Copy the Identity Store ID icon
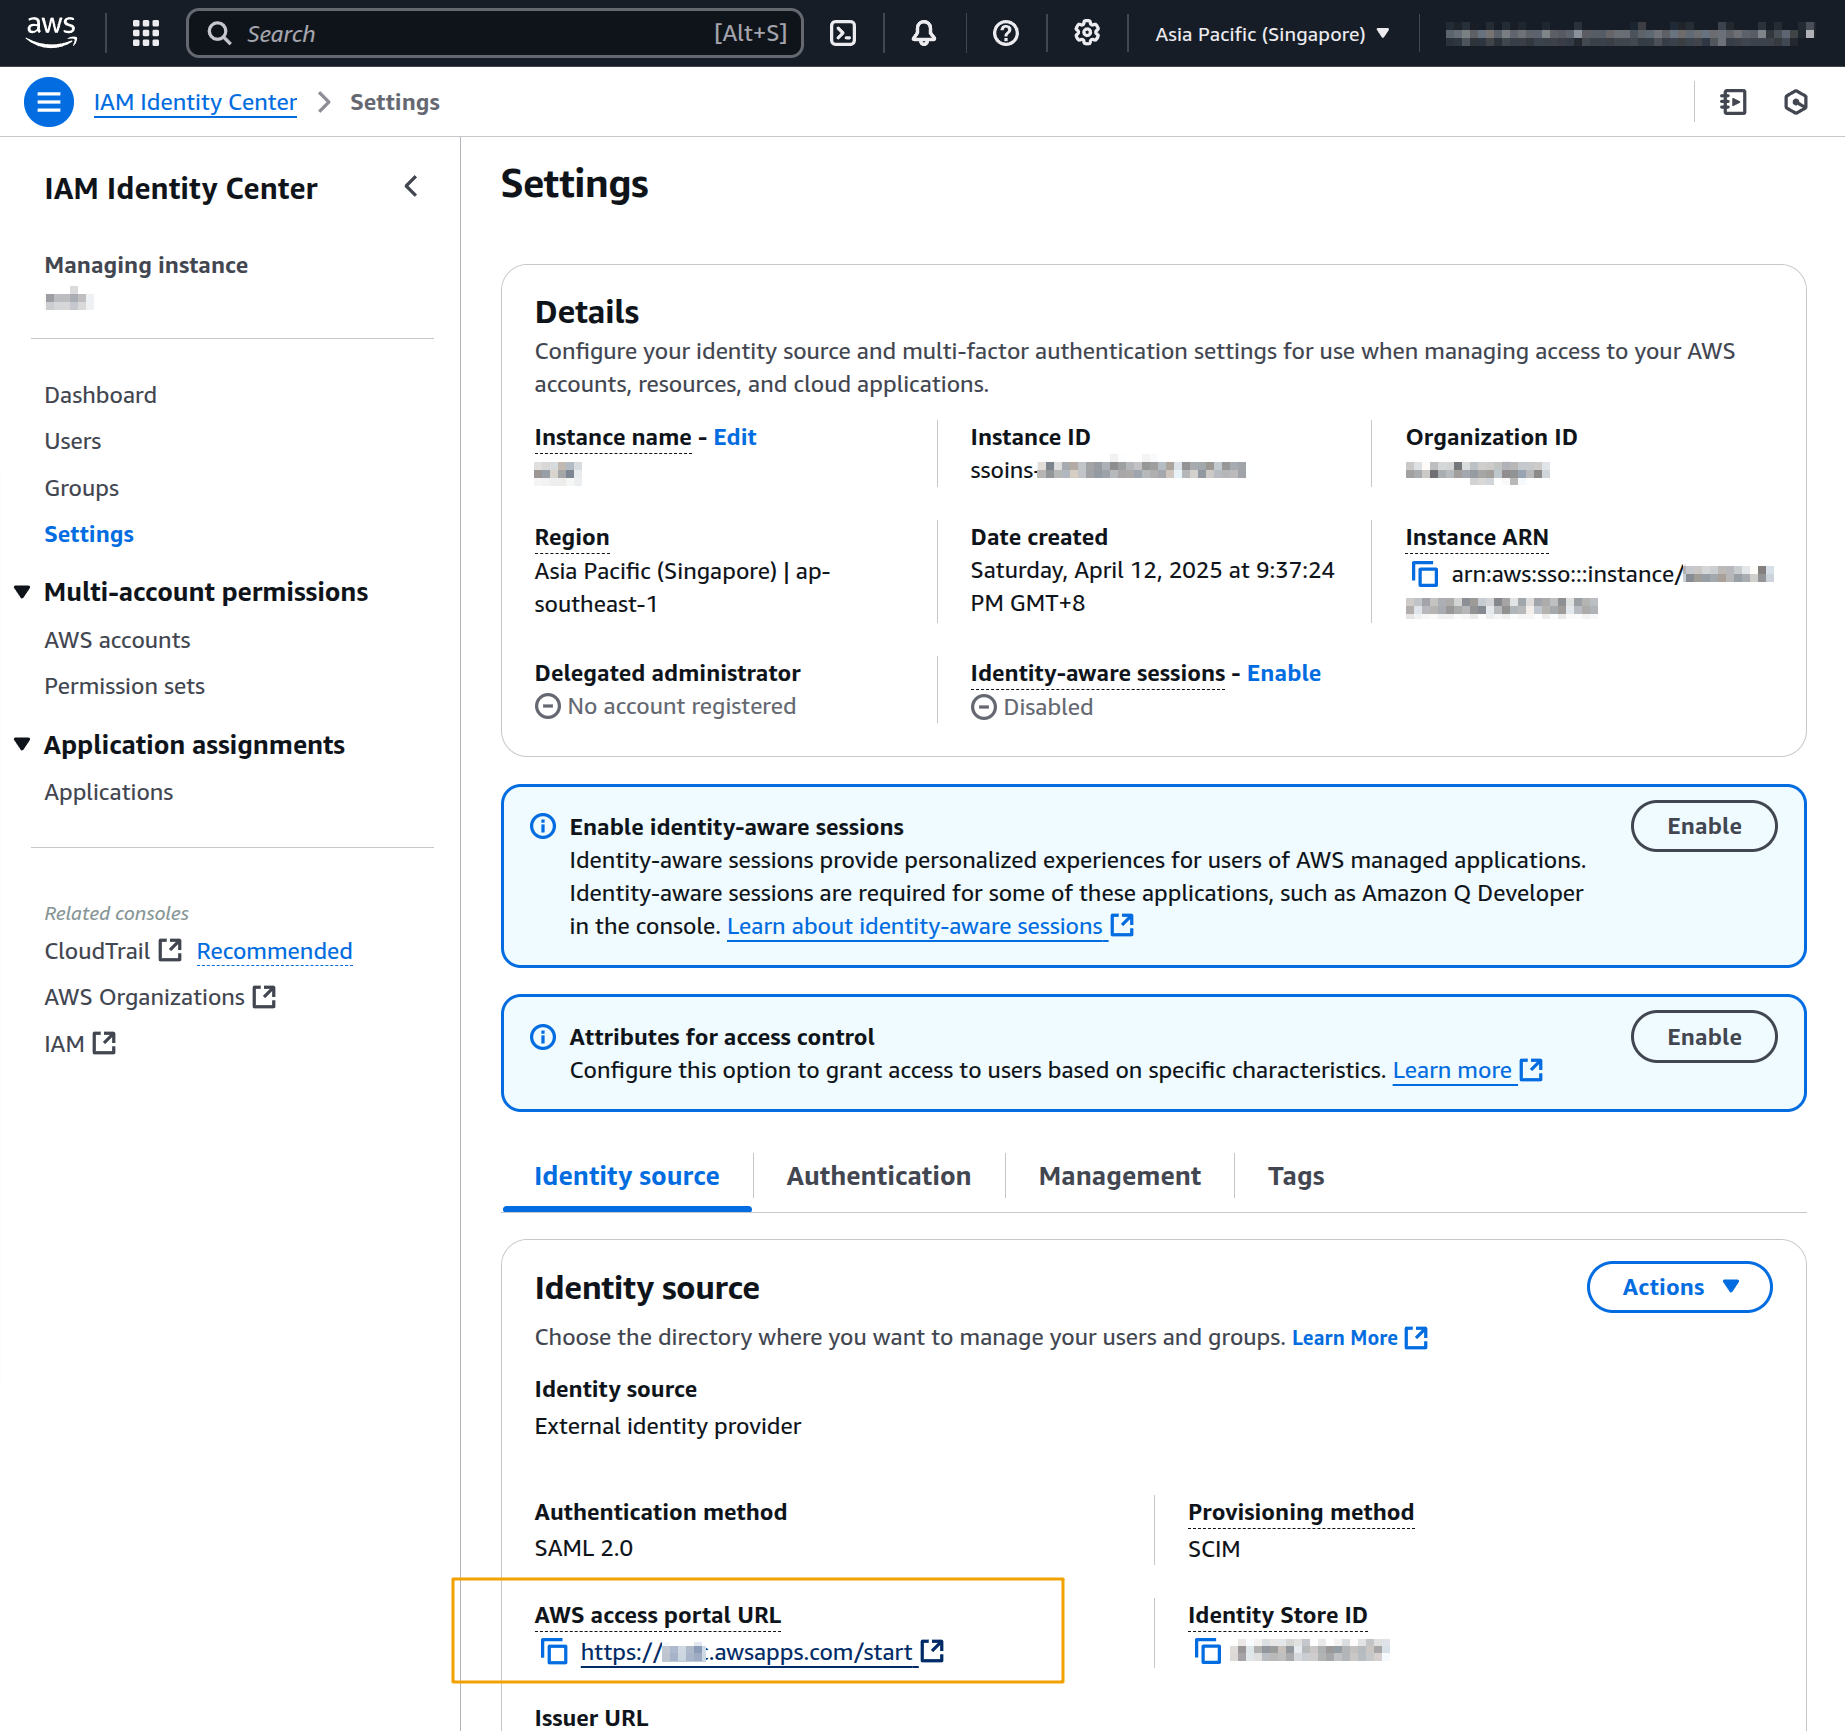1845x1731 pixels. click(1208, 1651)
